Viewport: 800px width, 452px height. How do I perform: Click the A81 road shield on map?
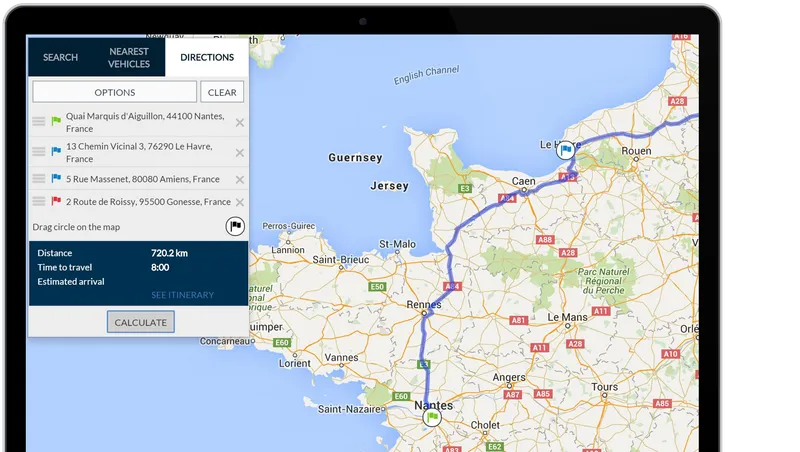click(x=518, y=320)
